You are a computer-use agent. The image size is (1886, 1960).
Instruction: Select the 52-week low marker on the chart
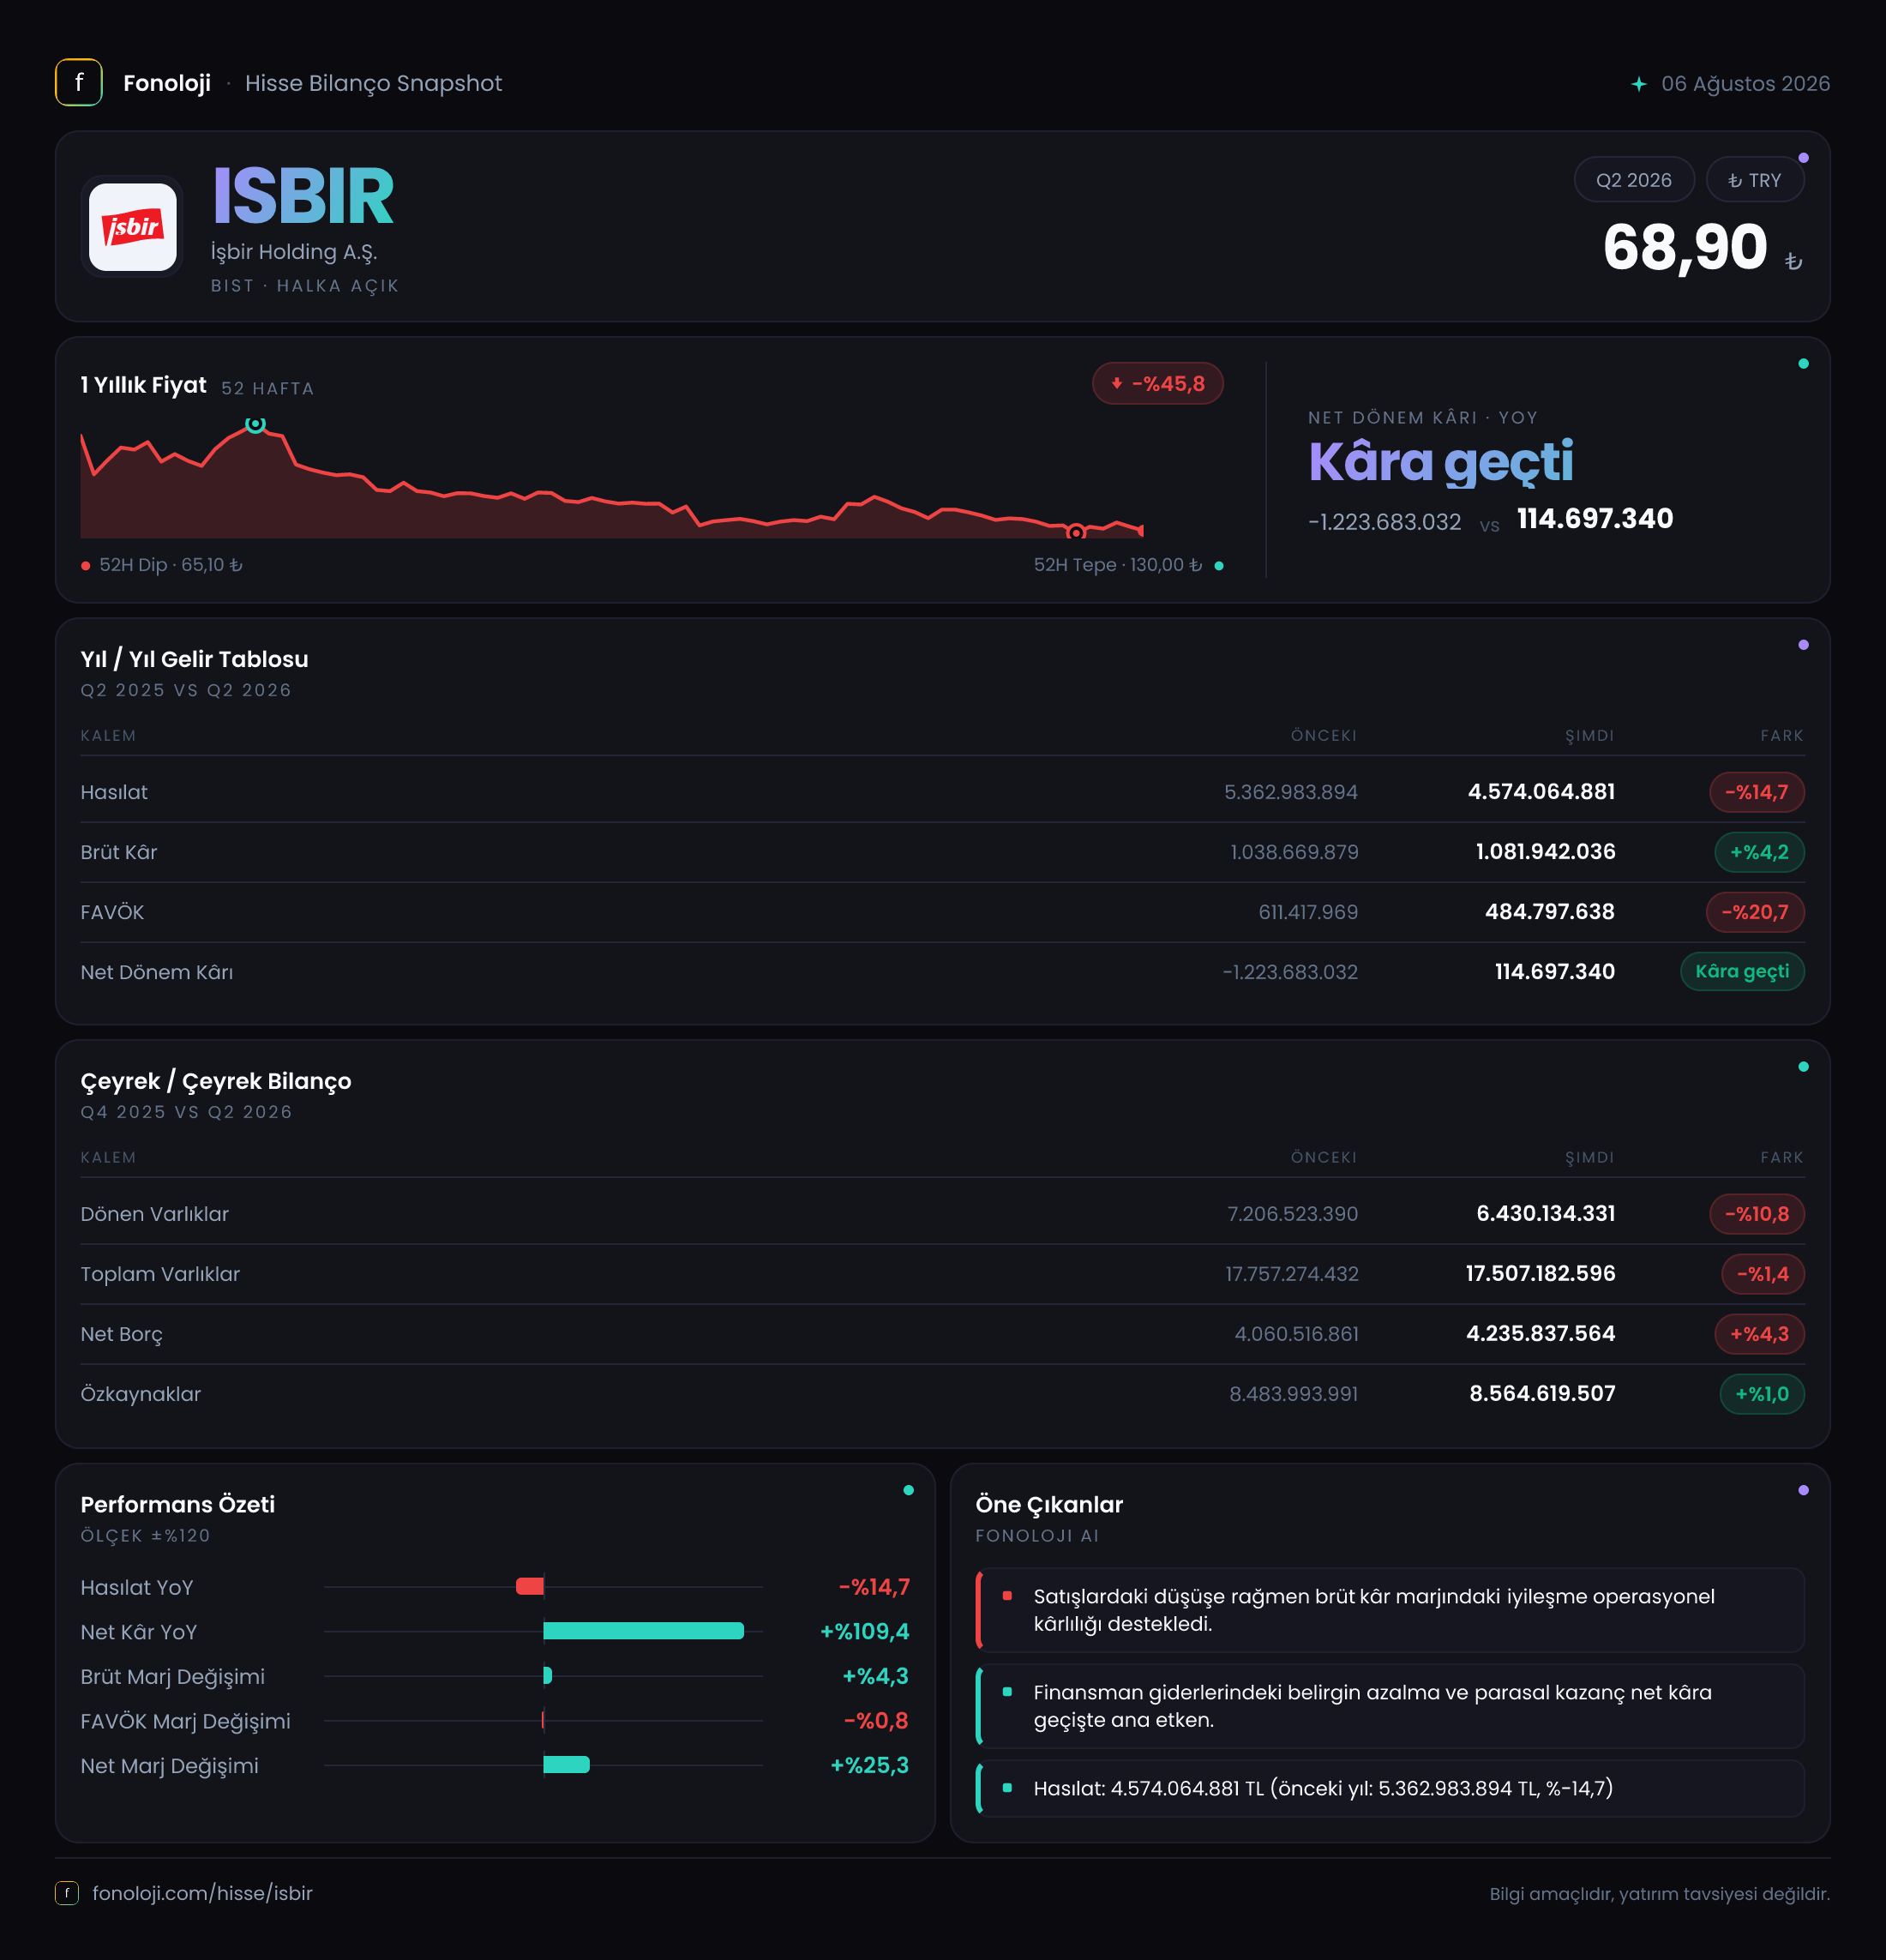coord(1076,532)
